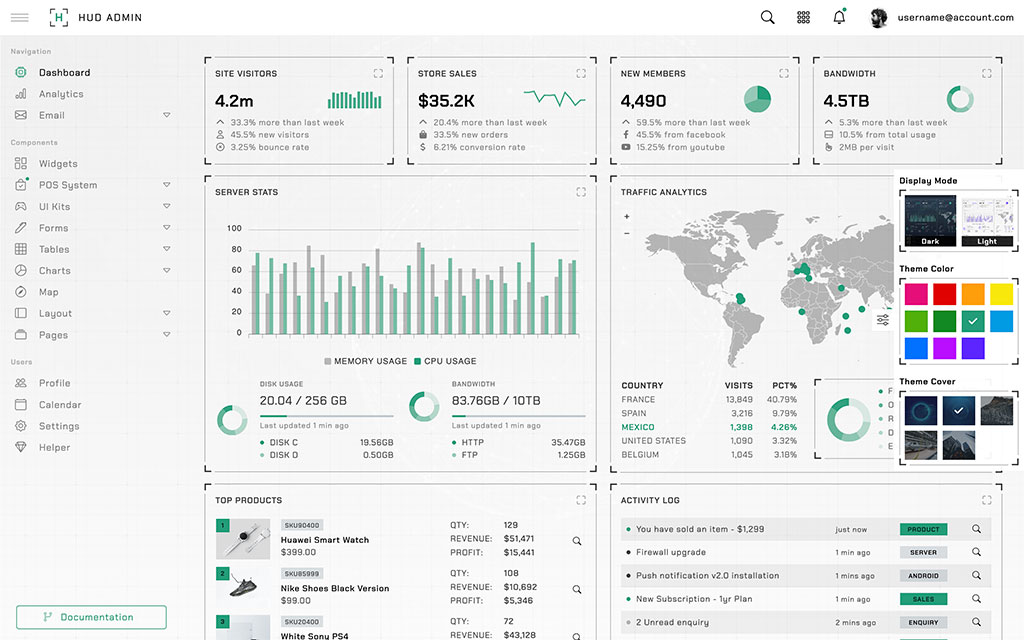This screenshot has width=1024, height=640.
Task: Click the theme settings sliders icon
Action: coord(883,320)
